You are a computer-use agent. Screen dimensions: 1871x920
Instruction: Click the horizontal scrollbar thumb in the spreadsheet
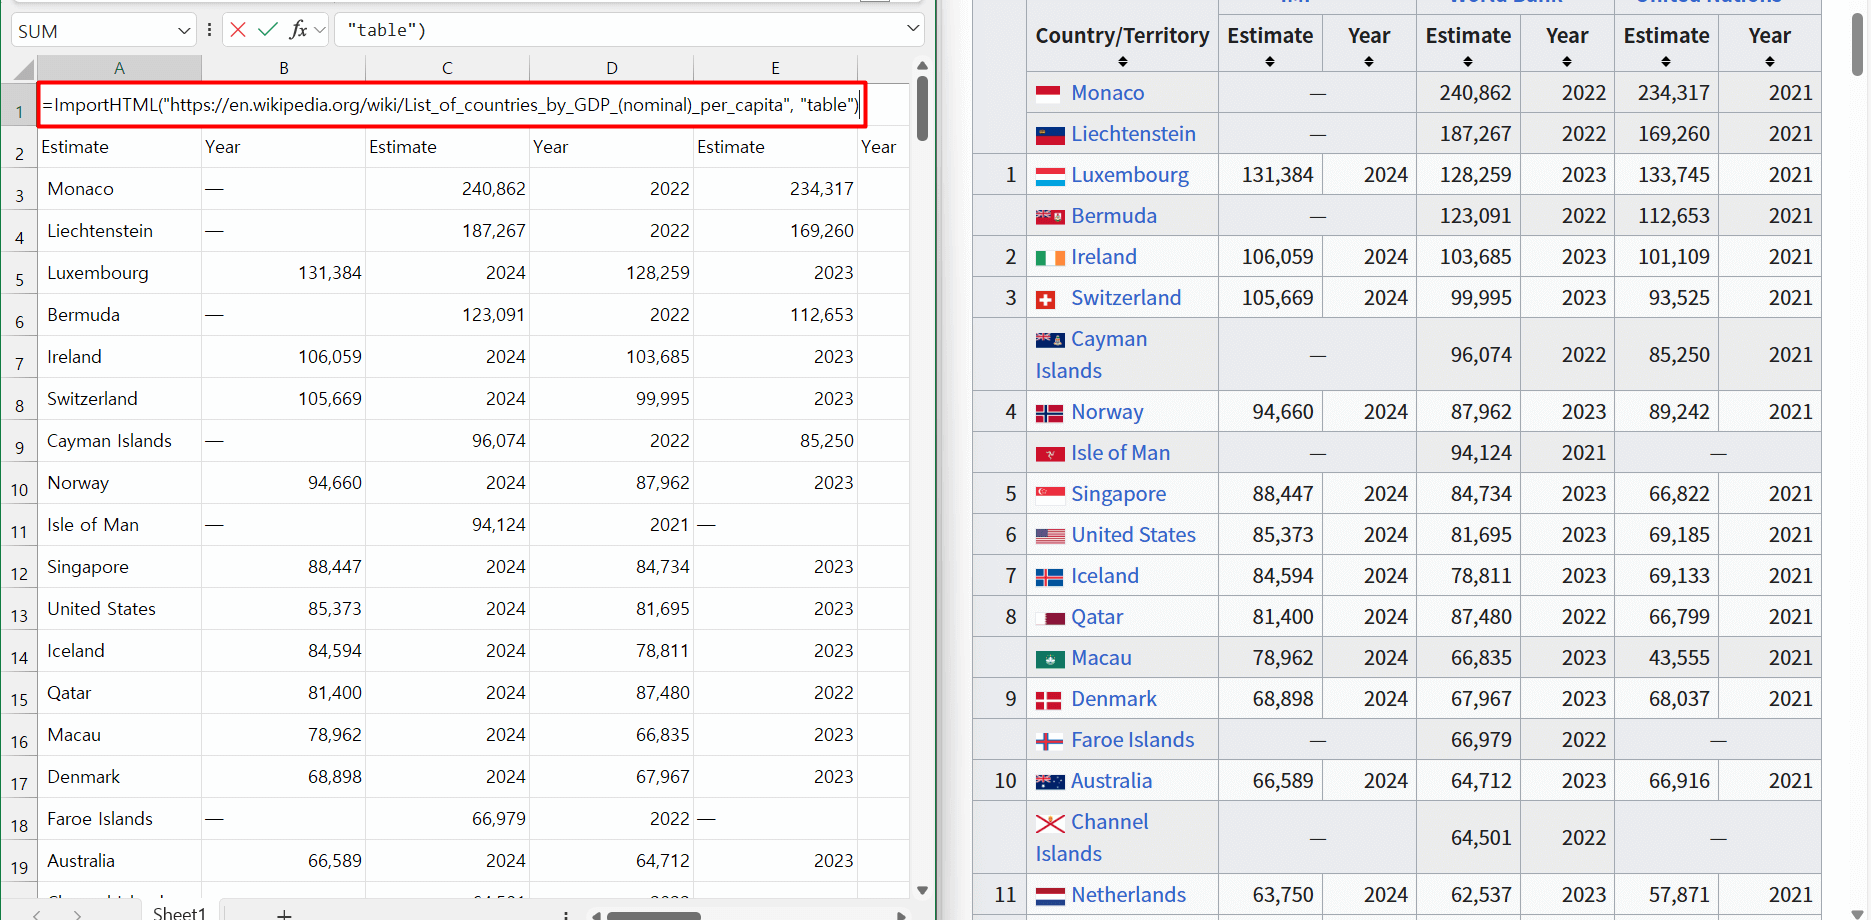coord(654,915)
